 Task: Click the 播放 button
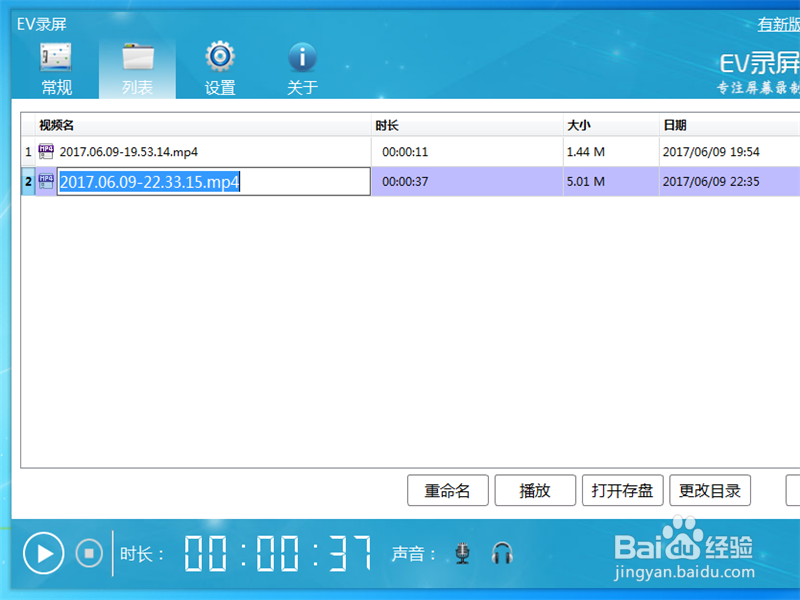535,490
